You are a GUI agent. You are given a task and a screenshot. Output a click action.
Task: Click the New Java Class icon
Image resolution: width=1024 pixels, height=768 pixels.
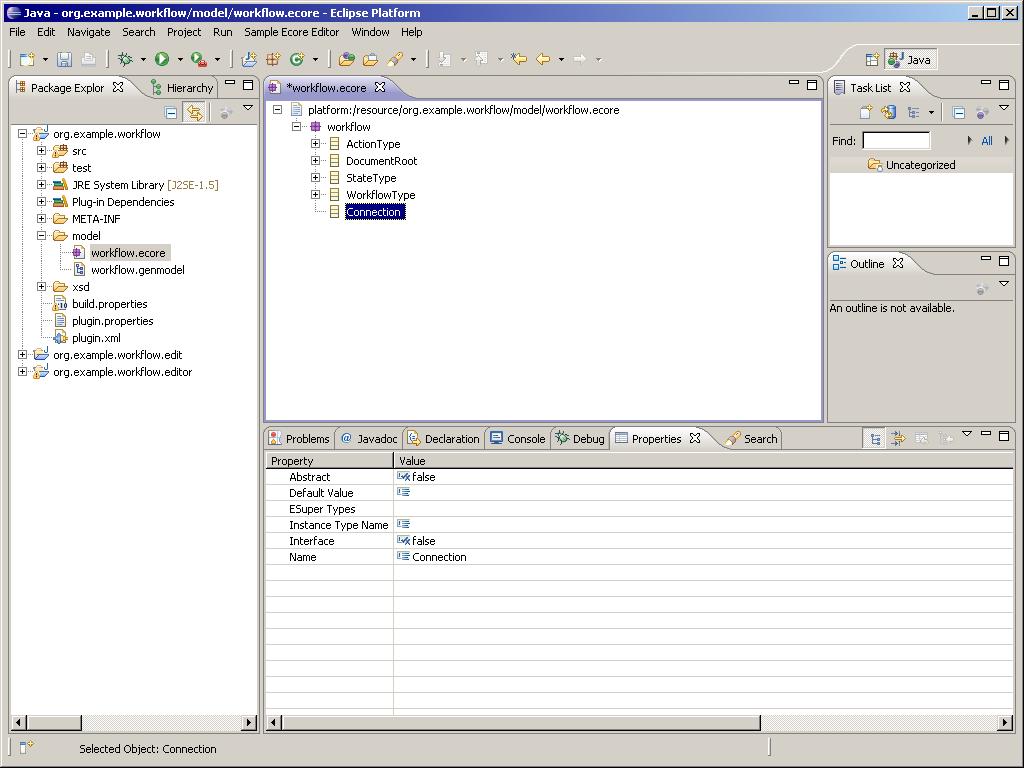pos(296,59)
